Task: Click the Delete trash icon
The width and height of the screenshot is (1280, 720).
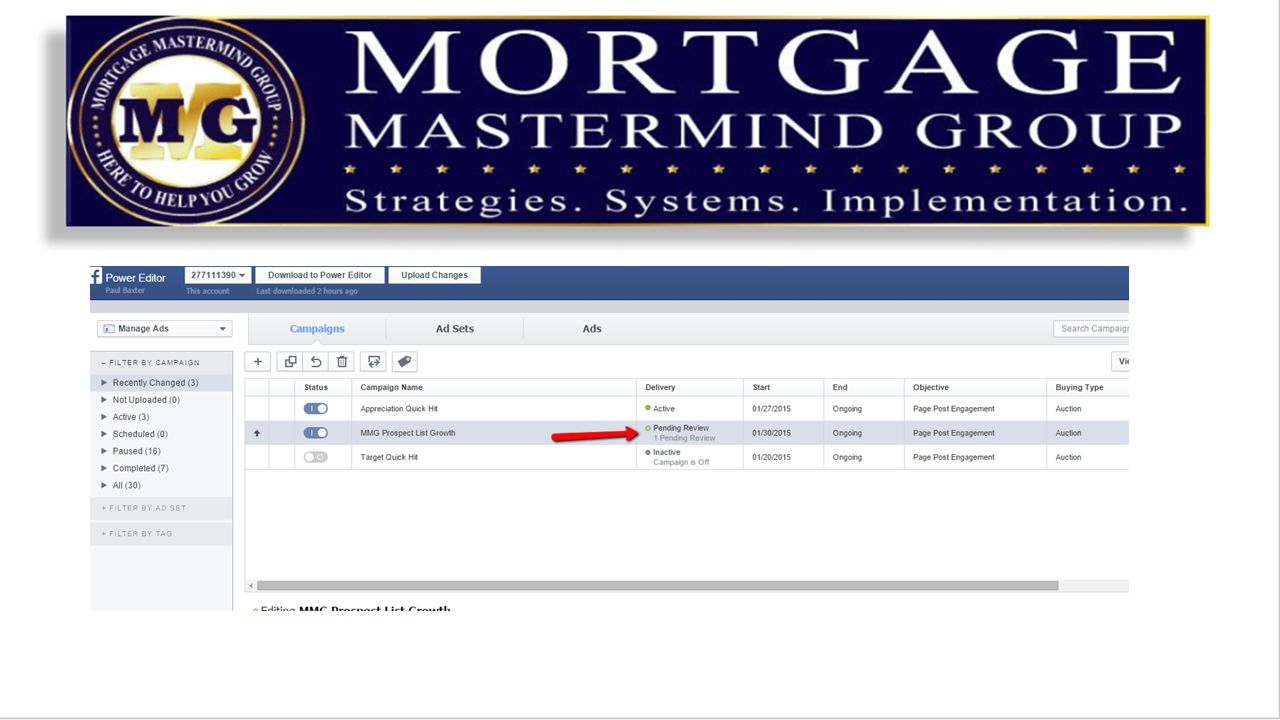Action: click(x=342, y=362)
